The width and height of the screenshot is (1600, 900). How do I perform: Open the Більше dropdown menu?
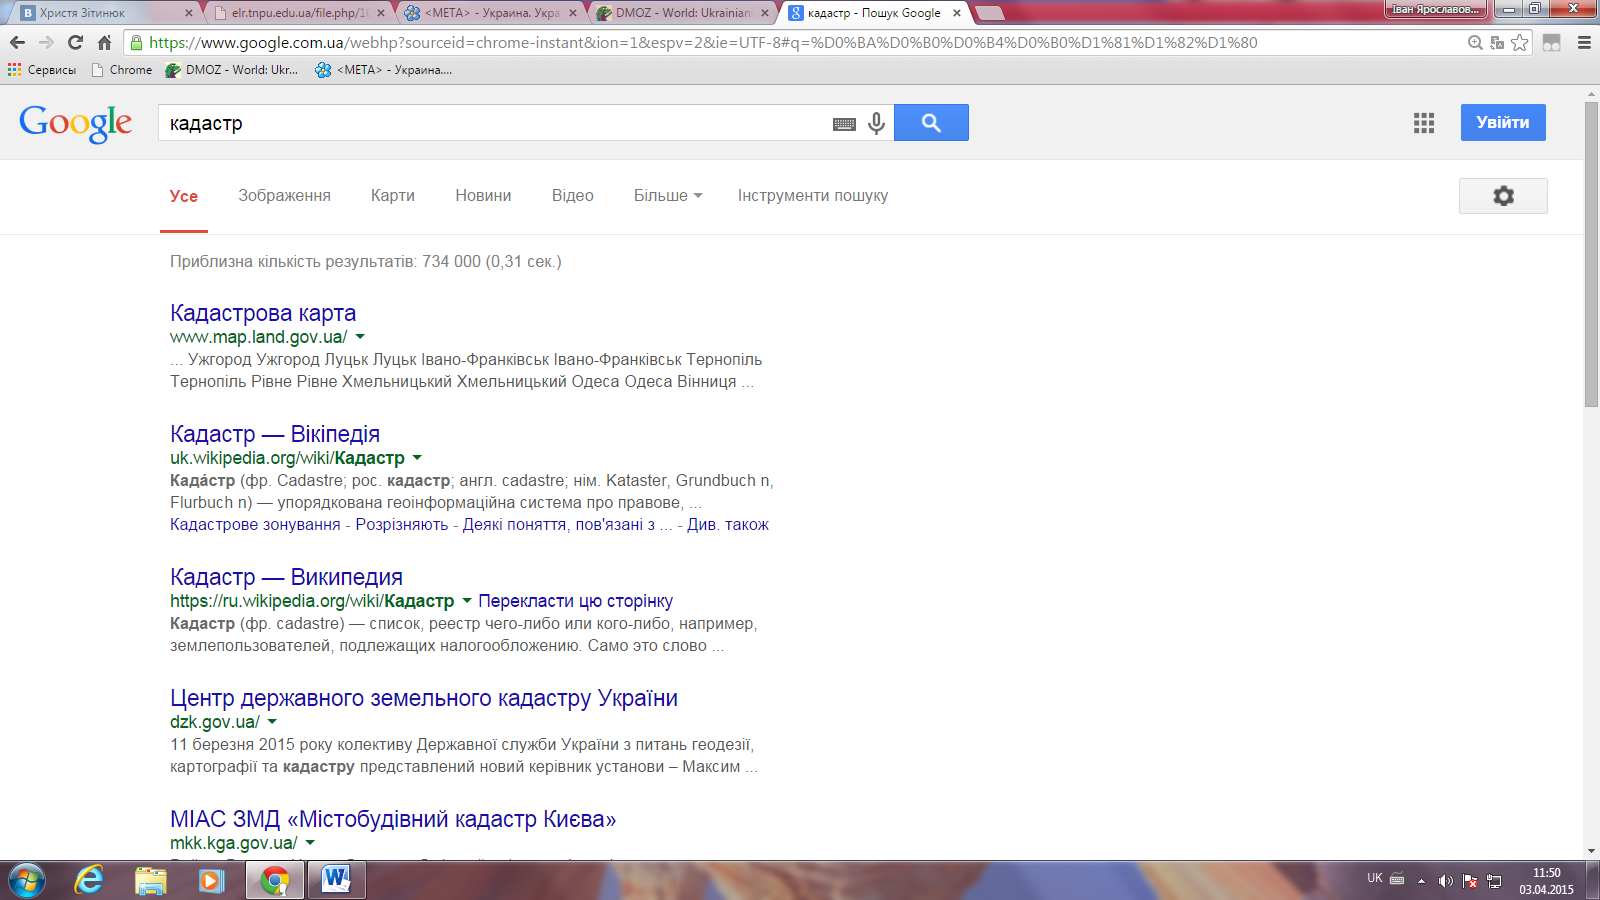click(x=668, y=196)
